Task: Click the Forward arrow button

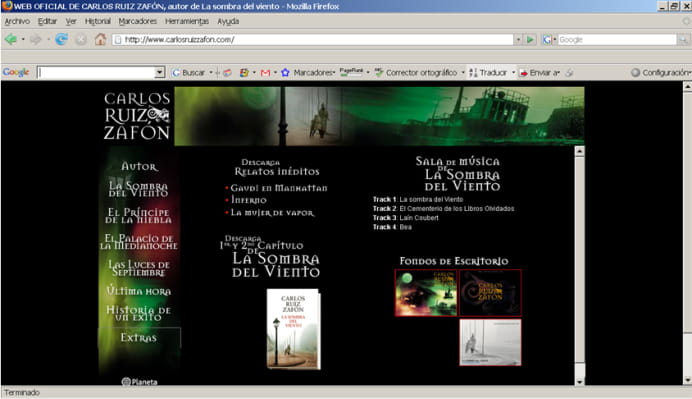Action: pyautogui.click(x=36, y=40)
